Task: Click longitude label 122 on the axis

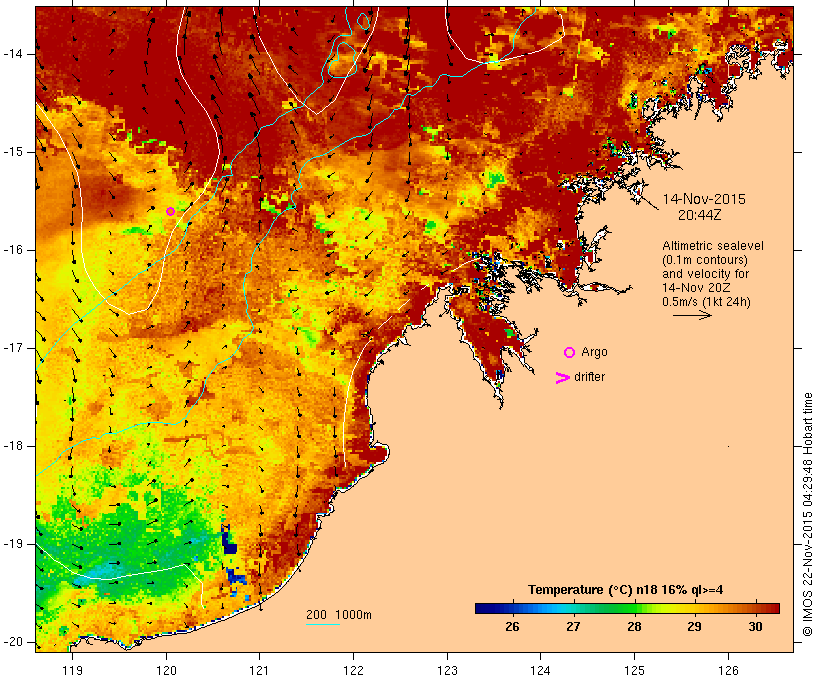Action: [x=353, y=670]
